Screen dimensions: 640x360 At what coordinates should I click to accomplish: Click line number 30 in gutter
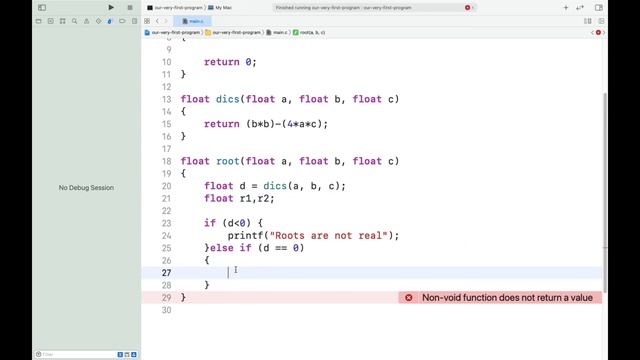[x=166, y=310]
